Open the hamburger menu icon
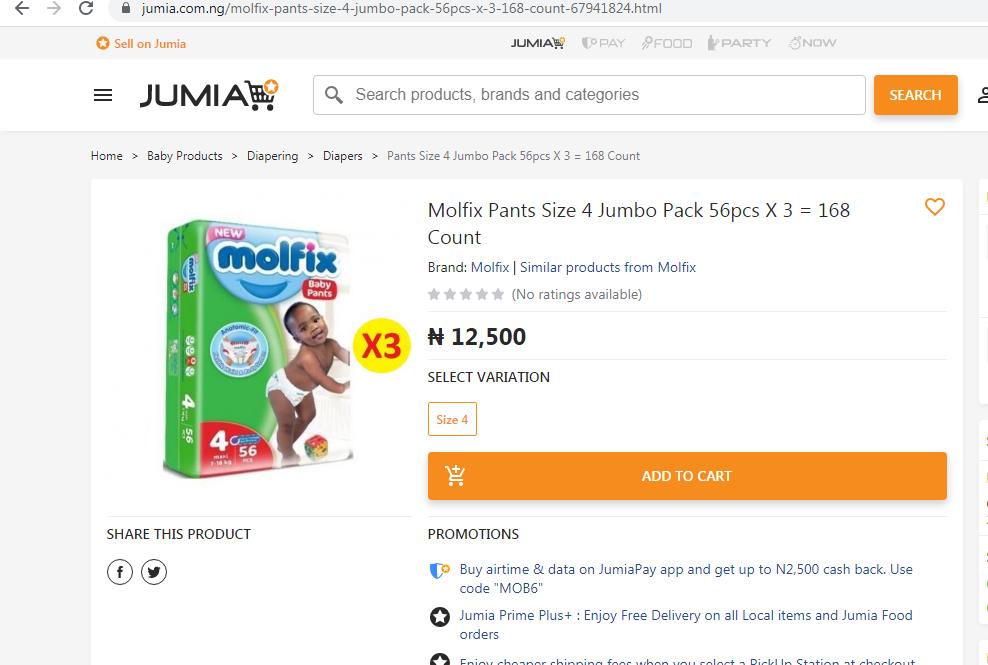Viewport: 988px width, 665px height. [x=103, y=95]
